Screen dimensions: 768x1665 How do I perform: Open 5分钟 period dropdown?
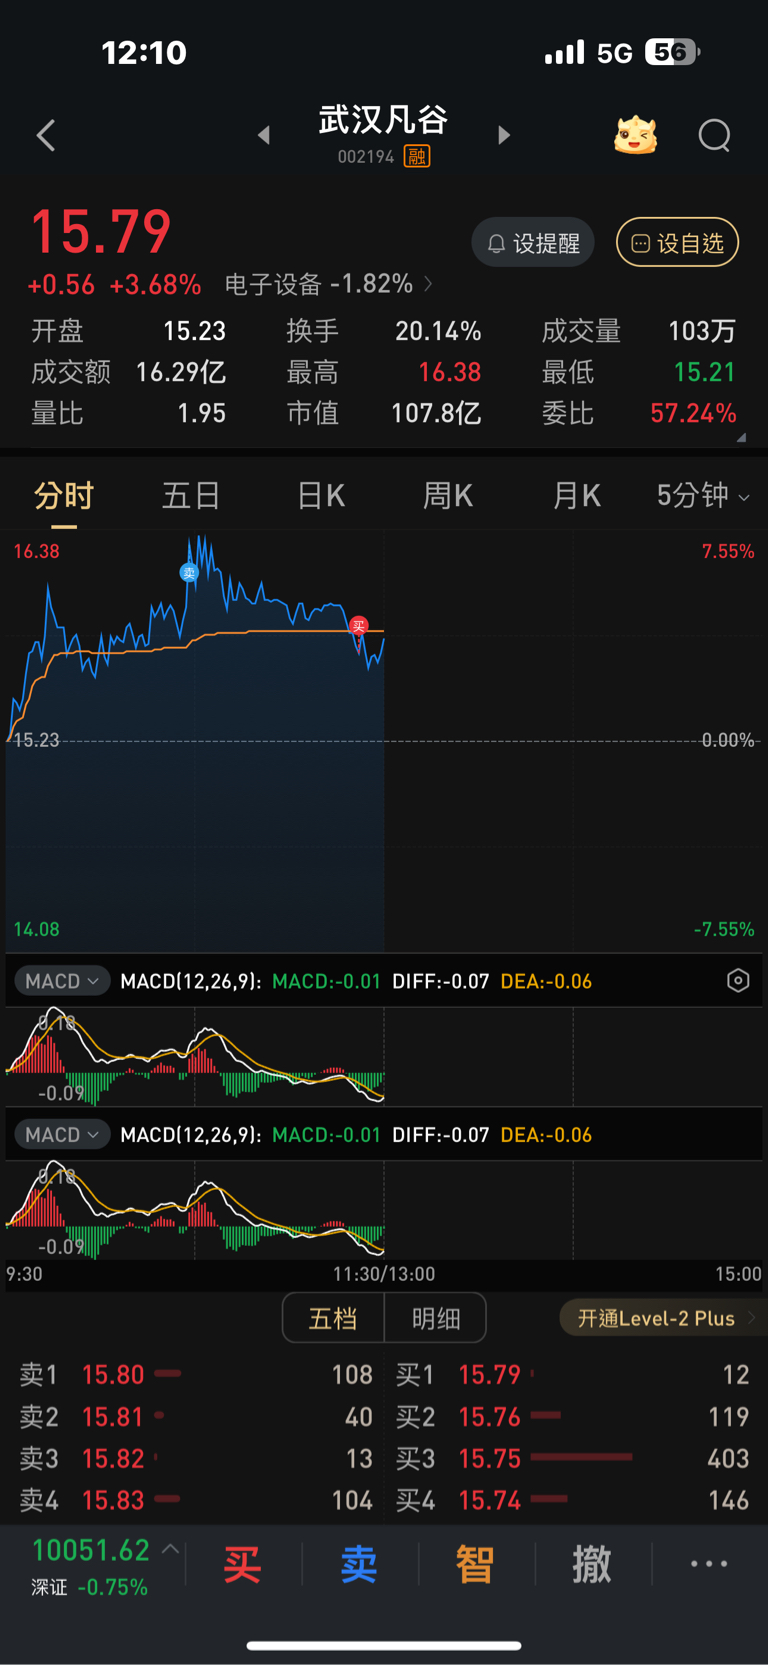[x=703, y=496]
